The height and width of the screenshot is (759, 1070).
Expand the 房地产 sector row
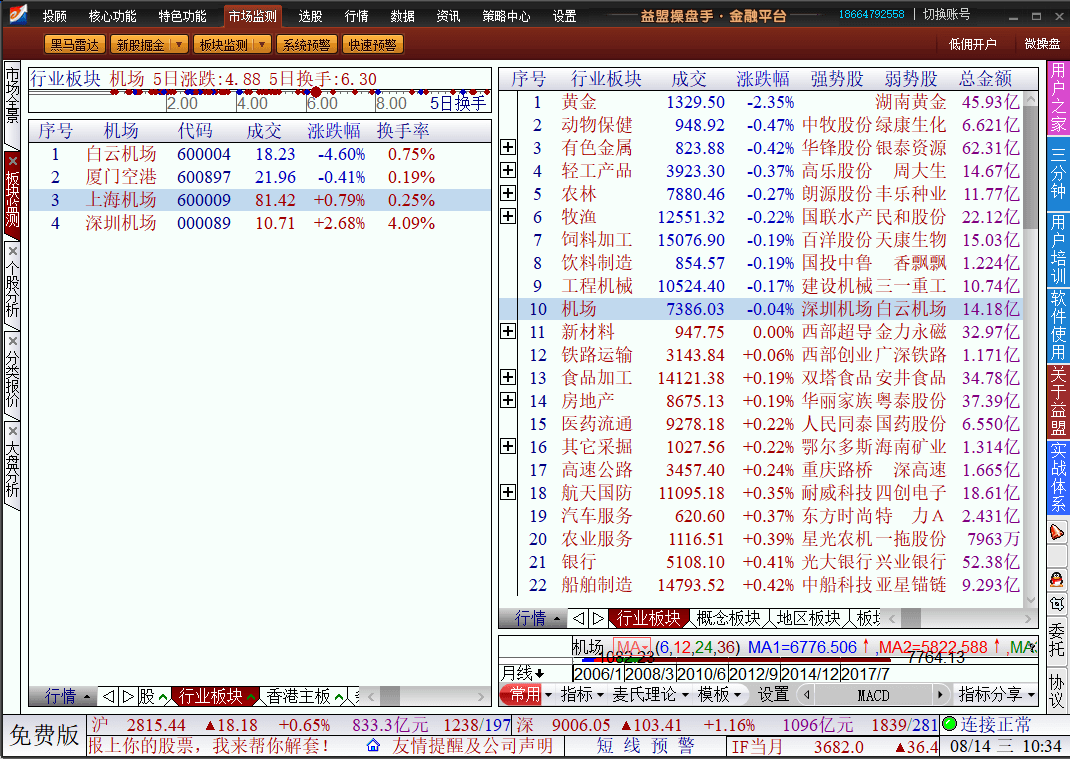click(508, 400)
